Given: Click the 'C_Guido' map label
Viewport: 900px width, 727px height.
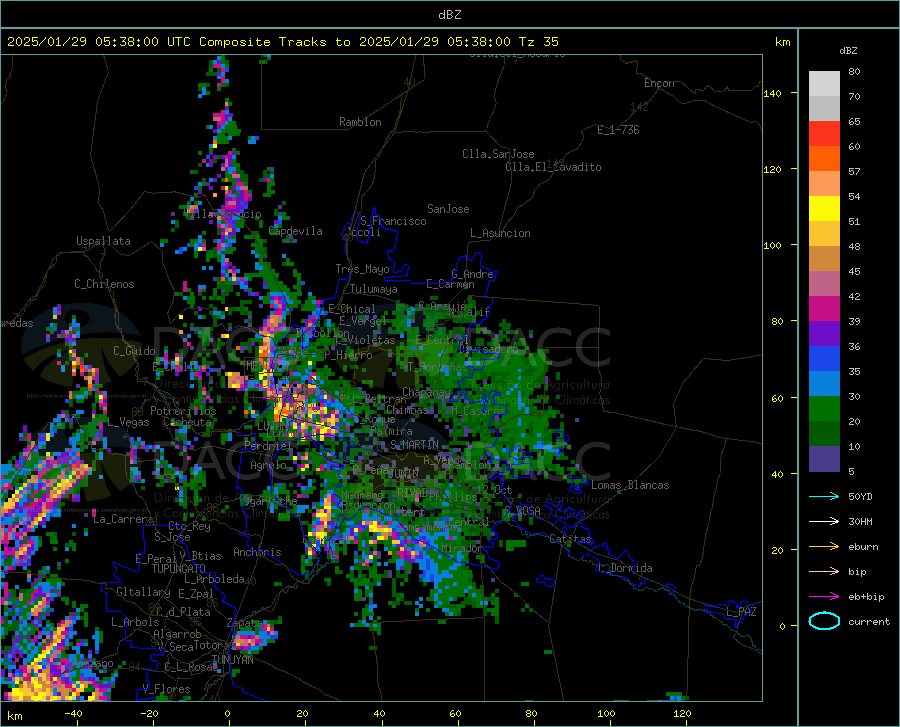Looking at the screenshot, I should 134,351.
